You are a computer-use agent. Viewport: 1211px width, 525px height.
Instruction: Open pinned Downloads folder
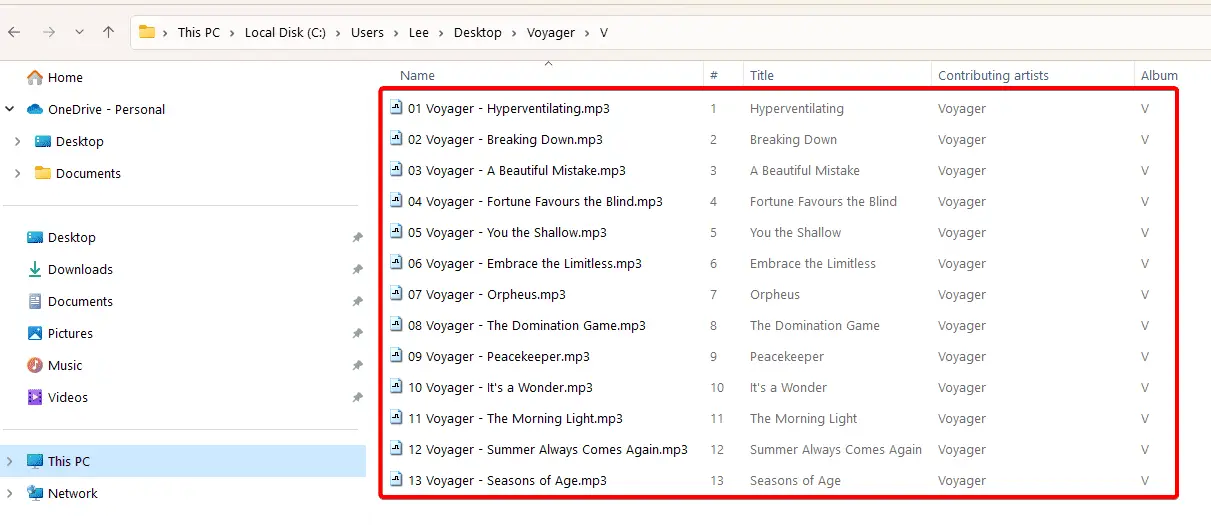click(80, 269)
